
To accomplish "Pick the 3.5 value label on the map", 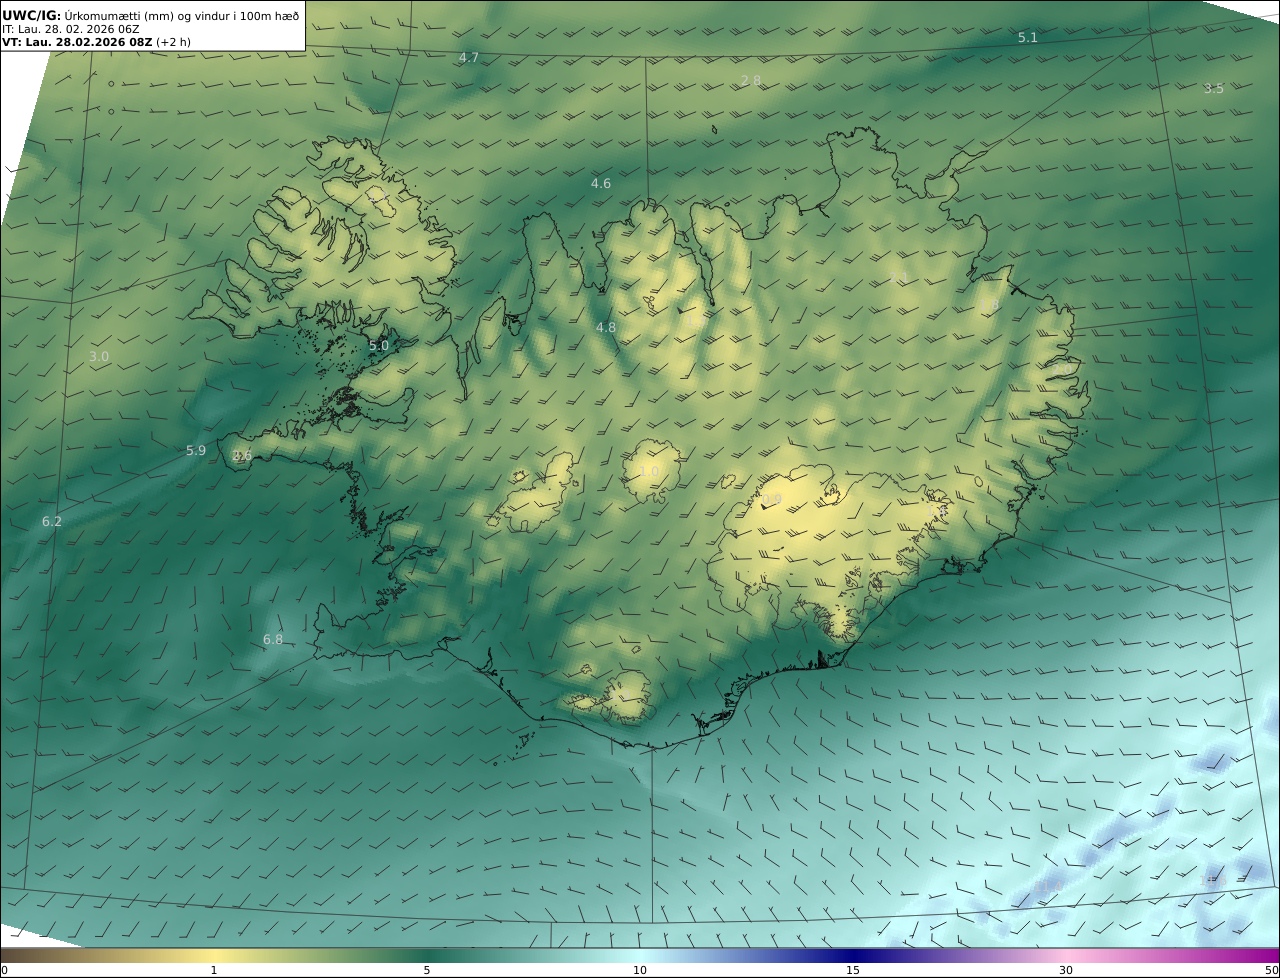I will click(x=1214, y=89).
